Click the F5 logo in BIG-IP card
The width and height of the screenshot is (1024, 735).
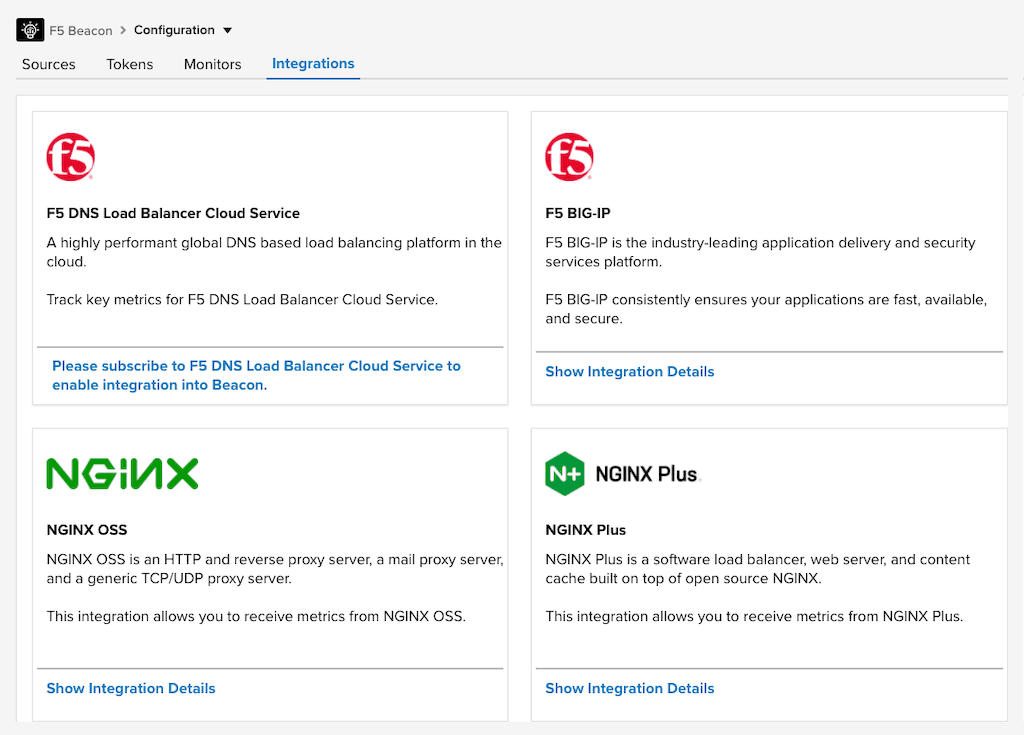569,157
